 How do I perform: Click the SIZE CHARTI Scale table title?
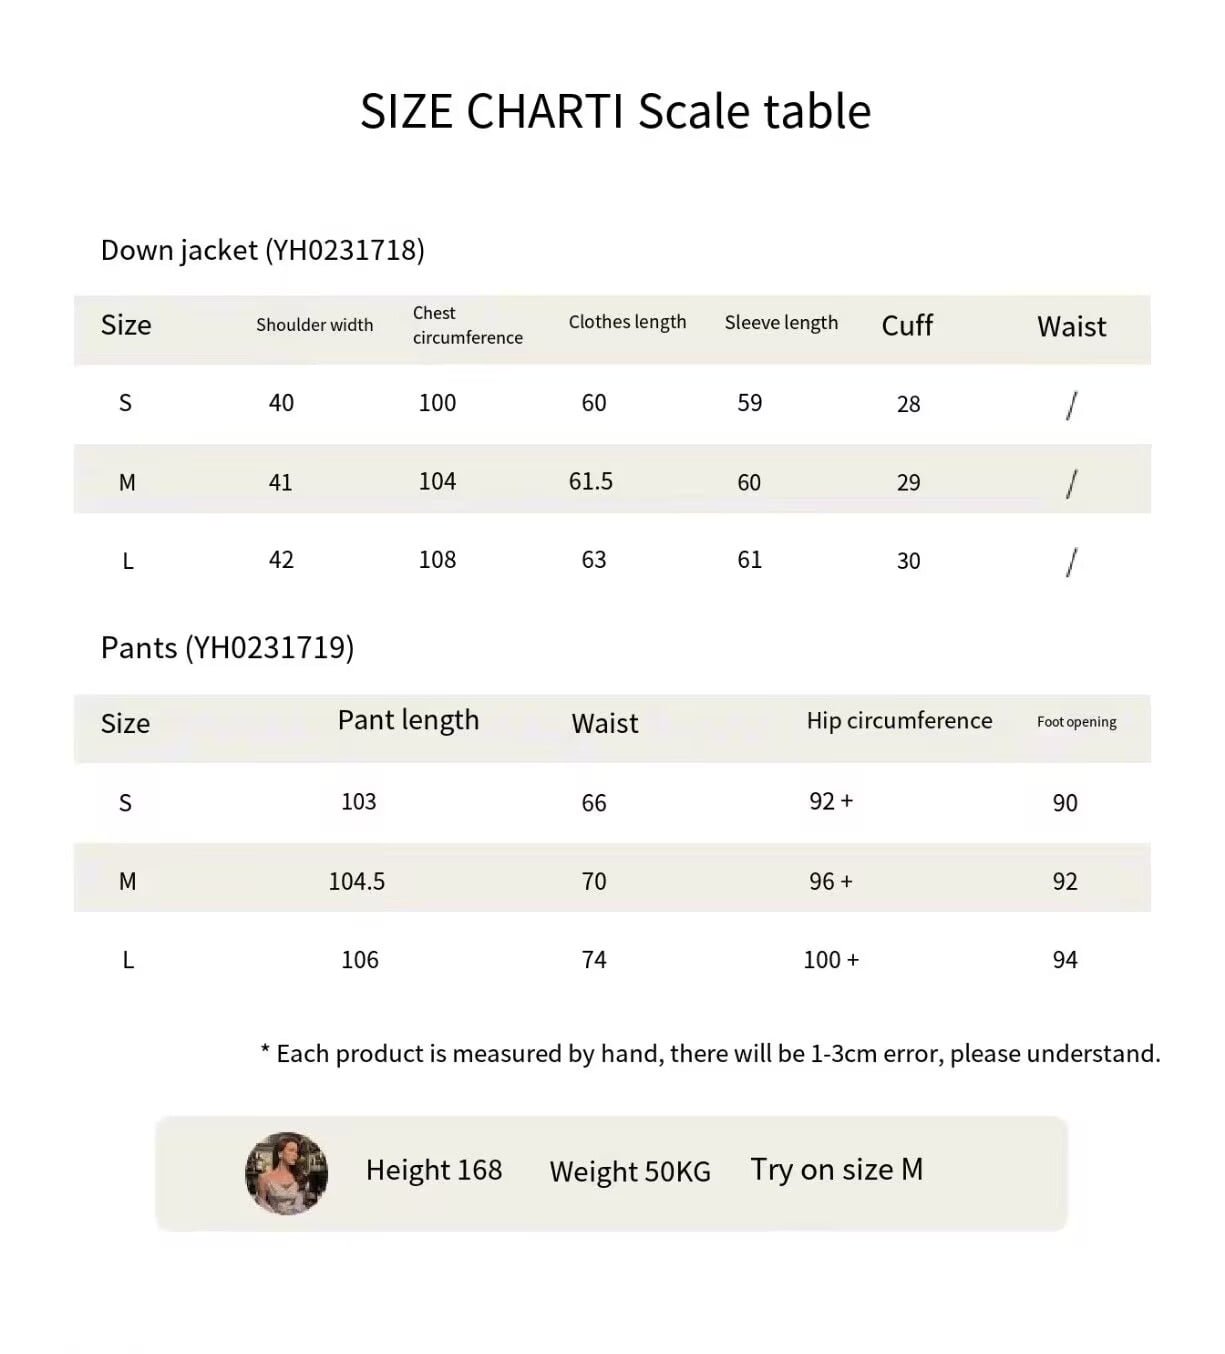coord(615,111)
